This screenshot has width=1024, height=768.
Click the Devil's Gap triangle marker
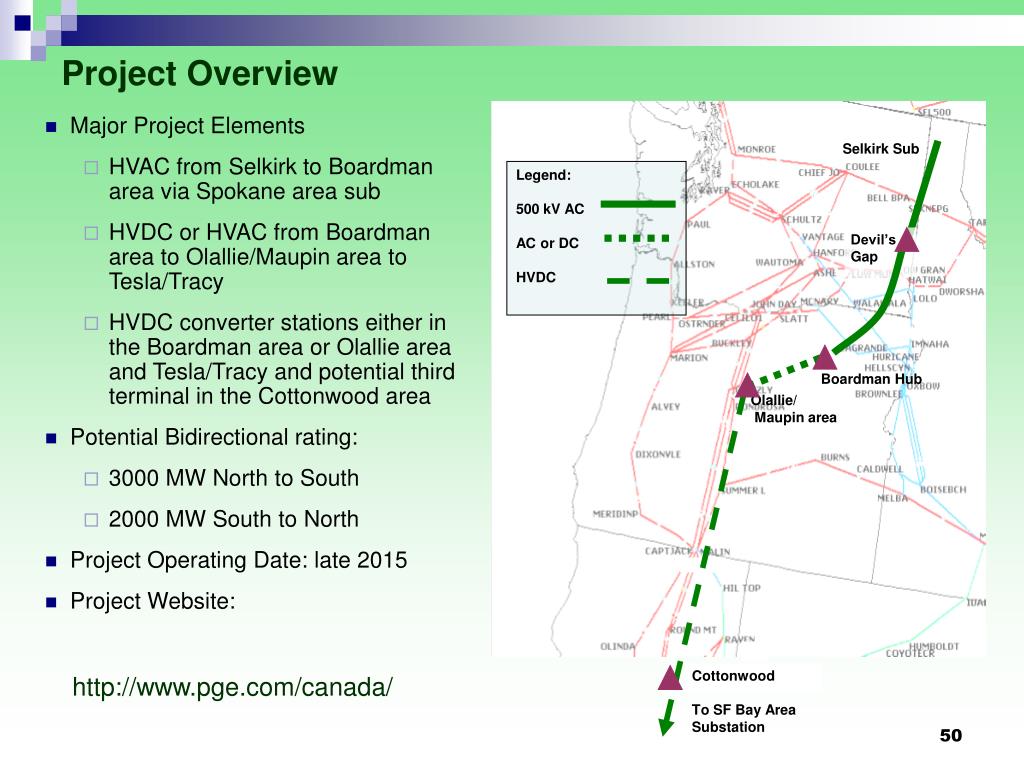pyautogui.click(x=906, y=240)
